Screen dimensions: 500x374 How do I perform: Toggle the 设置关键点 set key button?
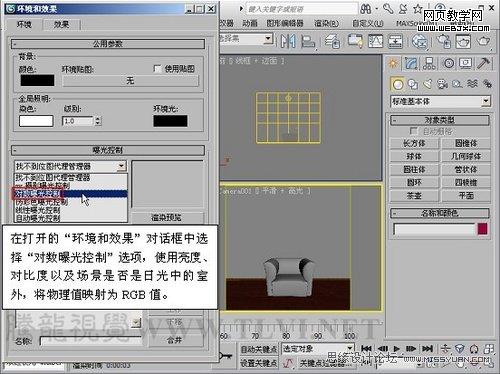[259, 363]
